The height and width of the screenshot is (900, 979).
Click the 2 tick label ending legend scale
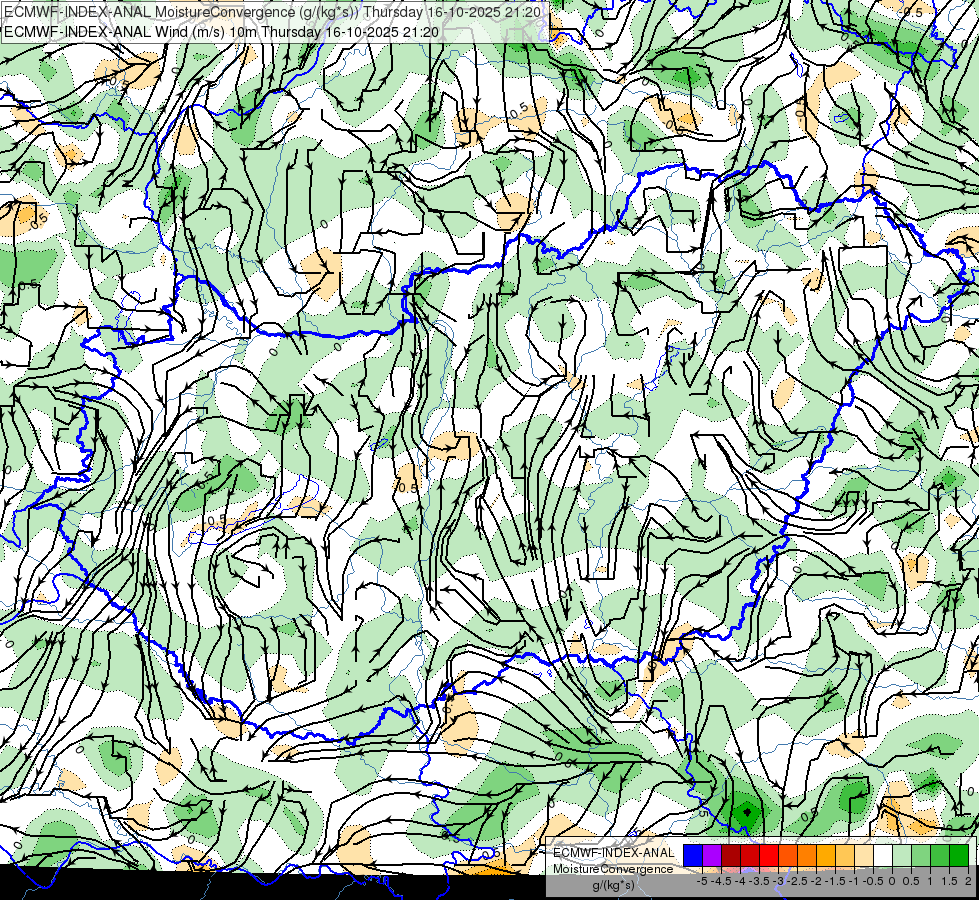(x=968, y=881)
